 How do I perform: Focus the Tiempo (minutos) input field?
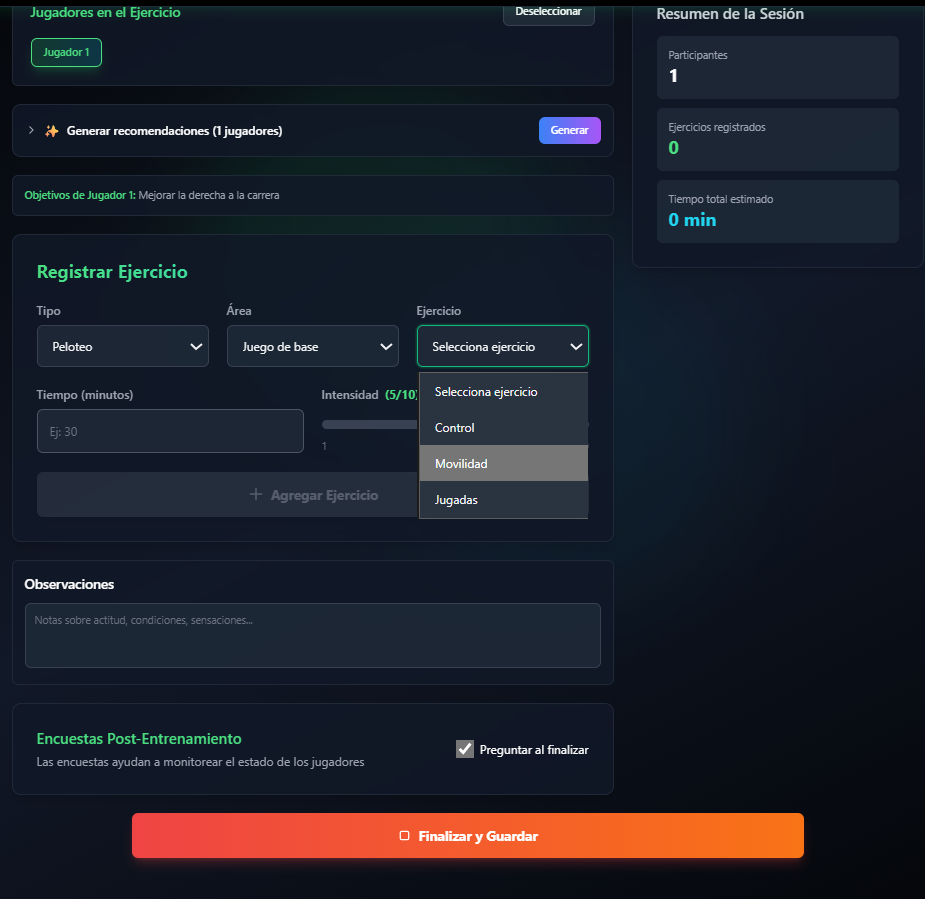(170, 431)
